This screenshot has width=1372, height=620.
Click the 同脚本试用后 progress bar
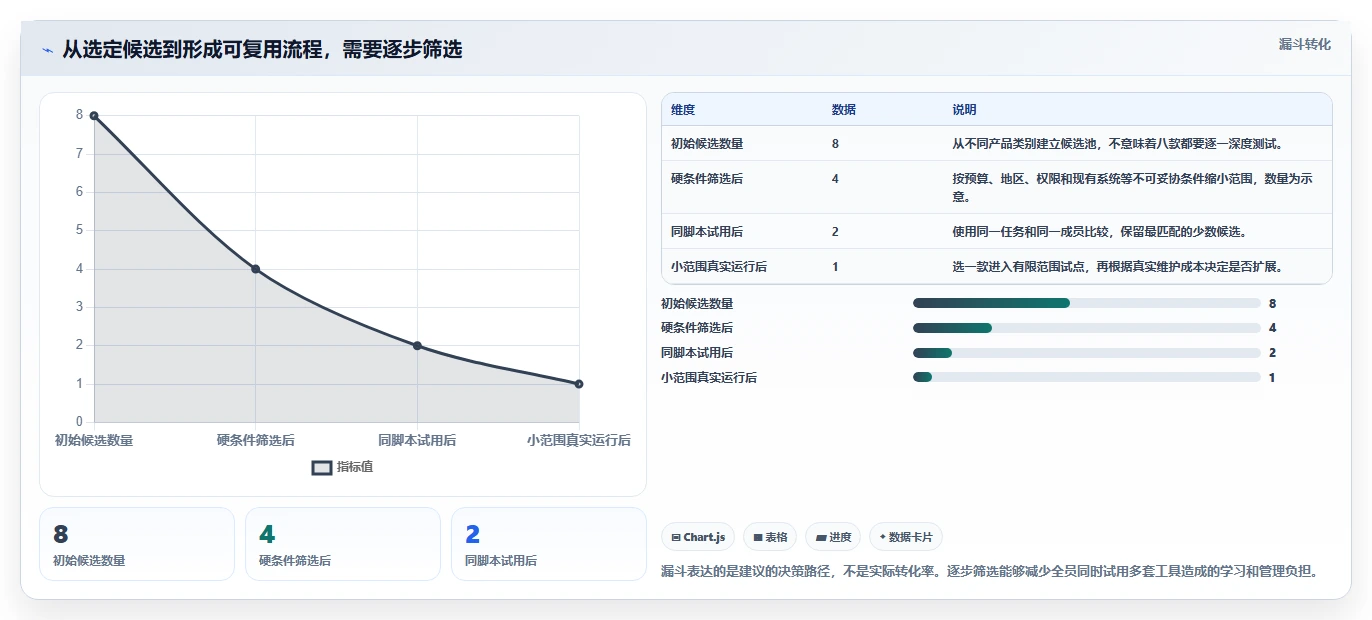pyautogui.click(x=1087, y=353)
